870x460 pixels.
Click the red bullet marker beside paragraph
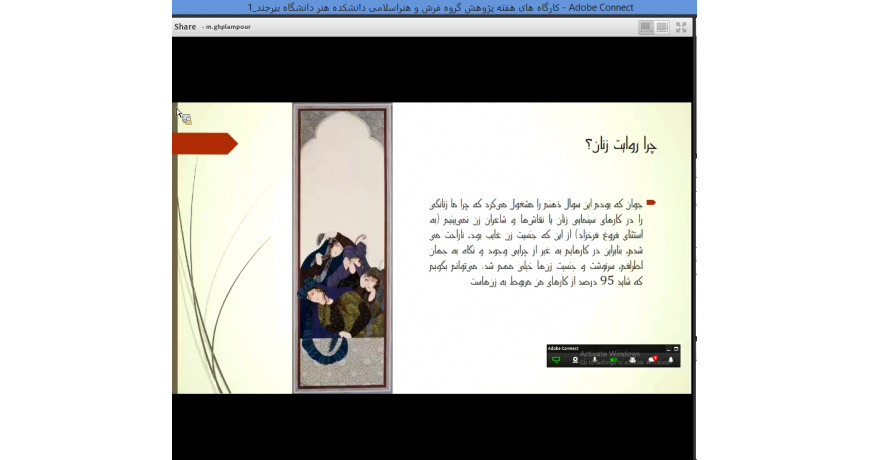click(x=651, y=203)
